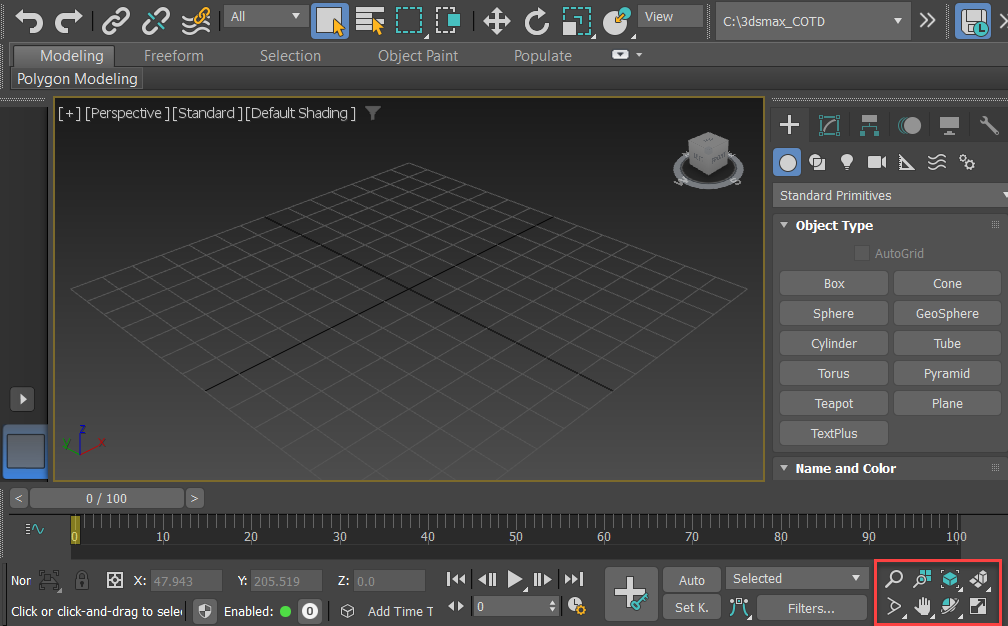Click the Filters... button

pyautogui.click(x=811, y=608)
